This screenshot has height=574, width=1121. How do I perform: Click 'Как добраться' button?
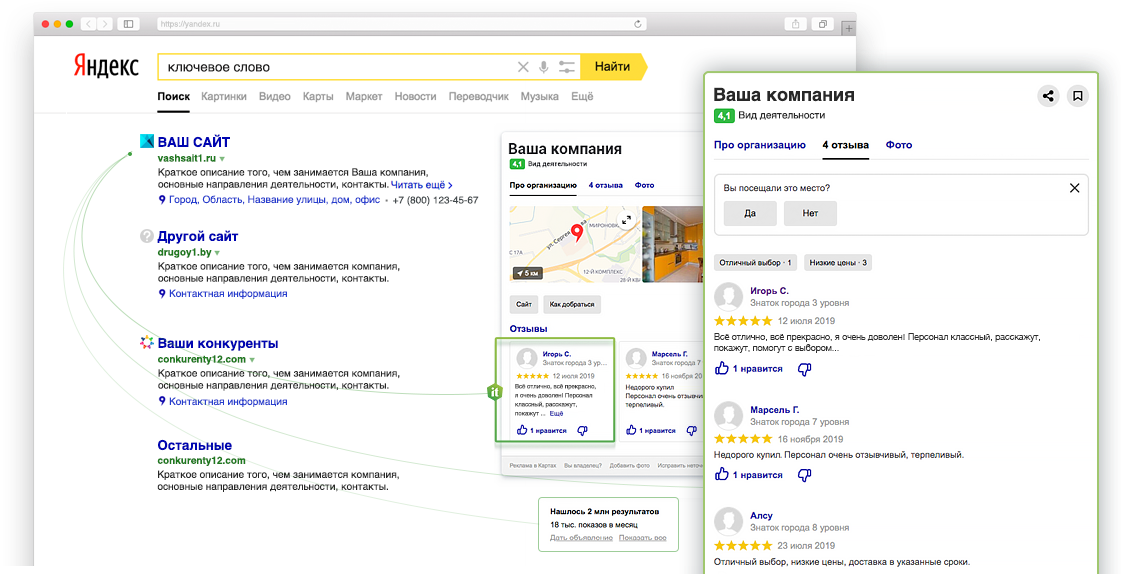coord(571,305)
